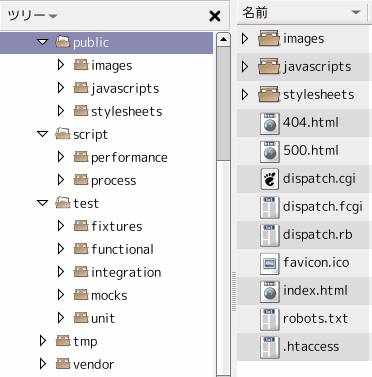Select the favicon.ico image file icon
Viewport: 372px width, 377px height.
coord(269,264)
